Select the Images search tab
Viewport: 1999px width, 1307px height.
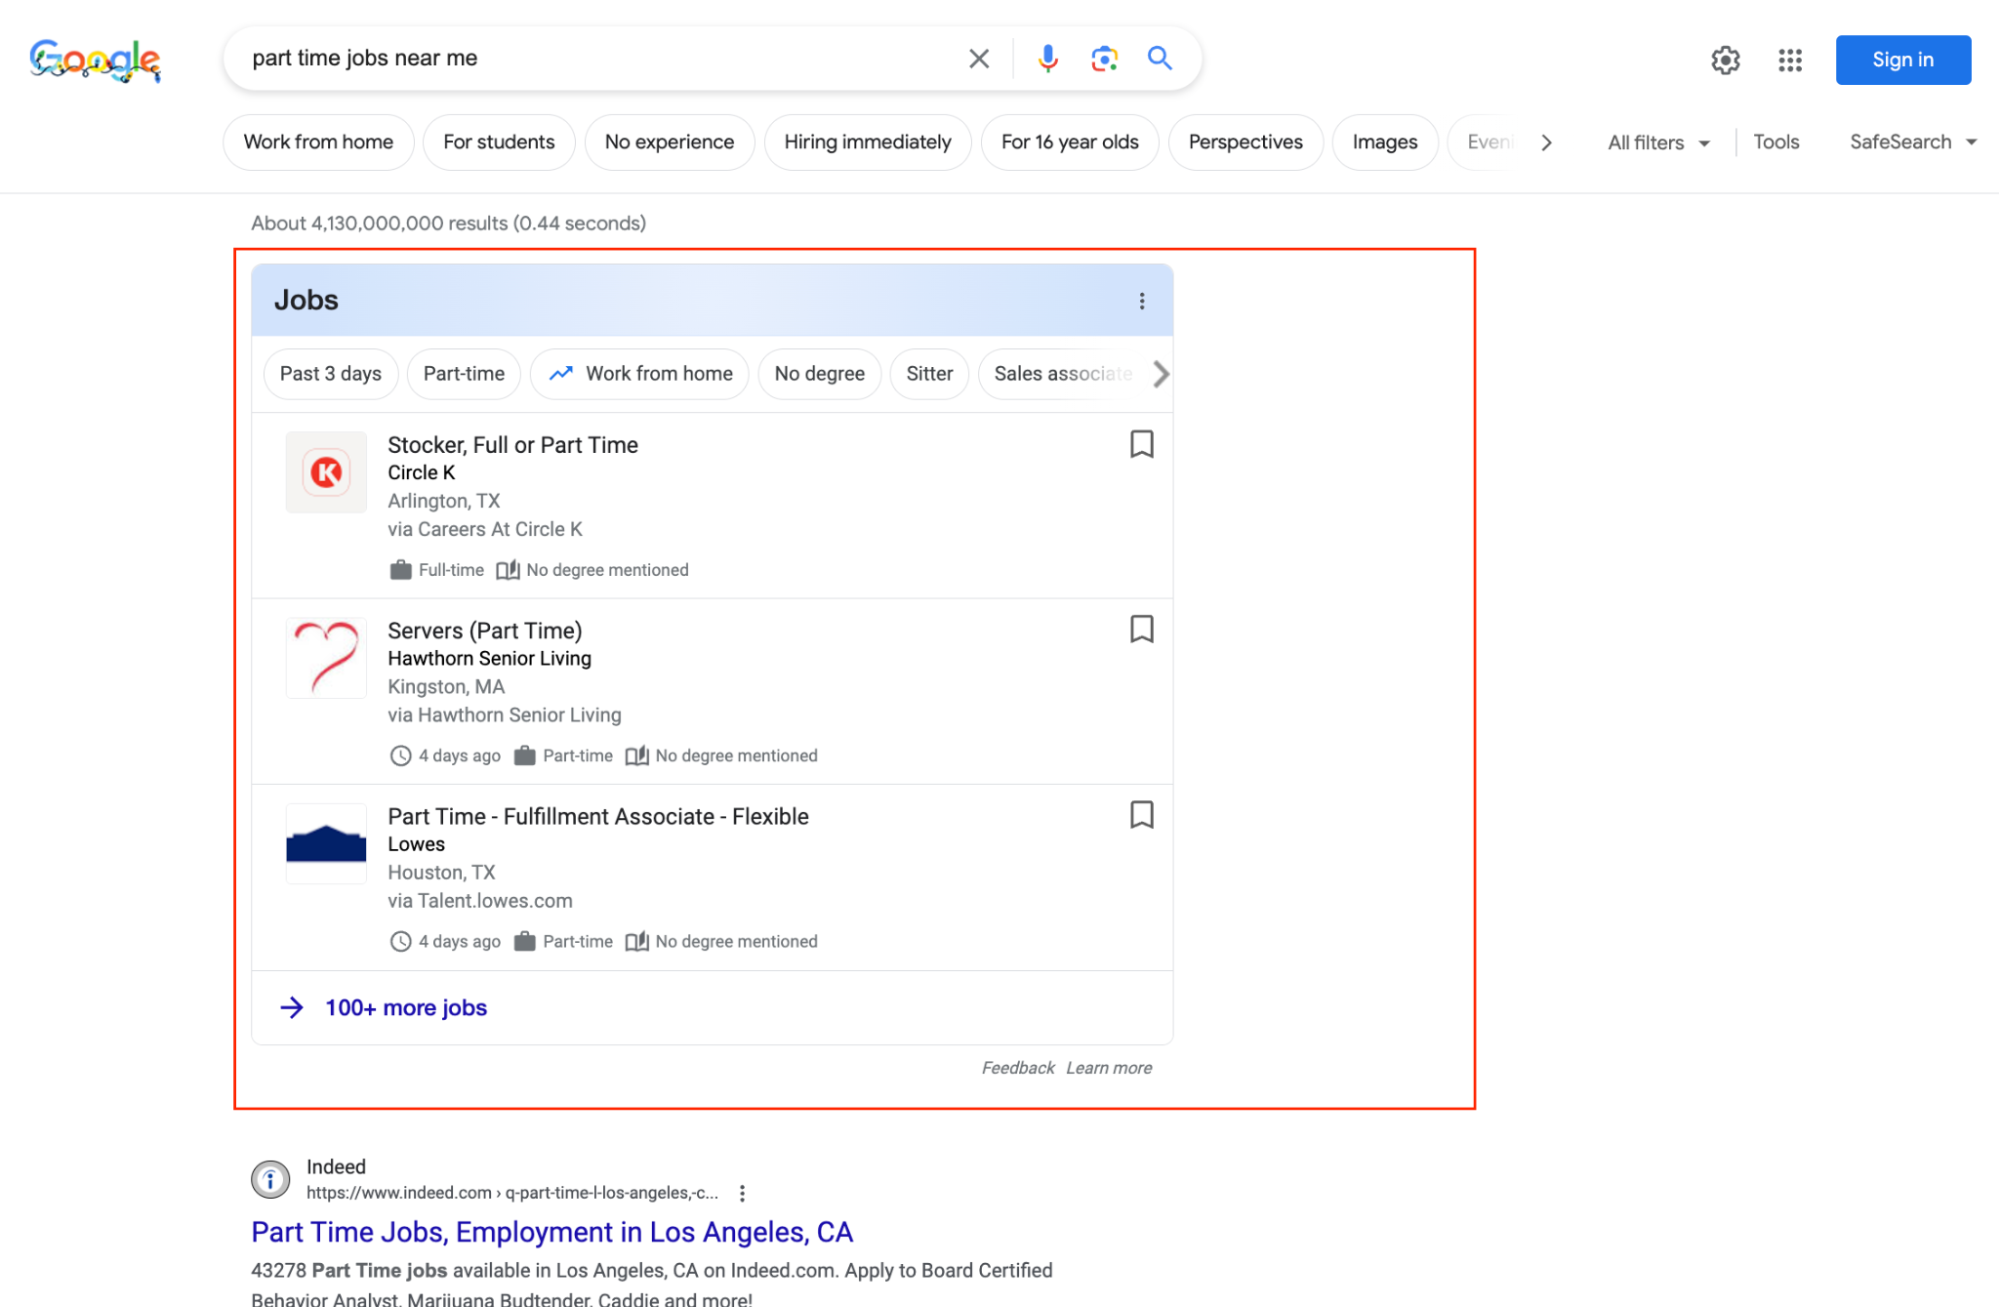click(1384, 142)
